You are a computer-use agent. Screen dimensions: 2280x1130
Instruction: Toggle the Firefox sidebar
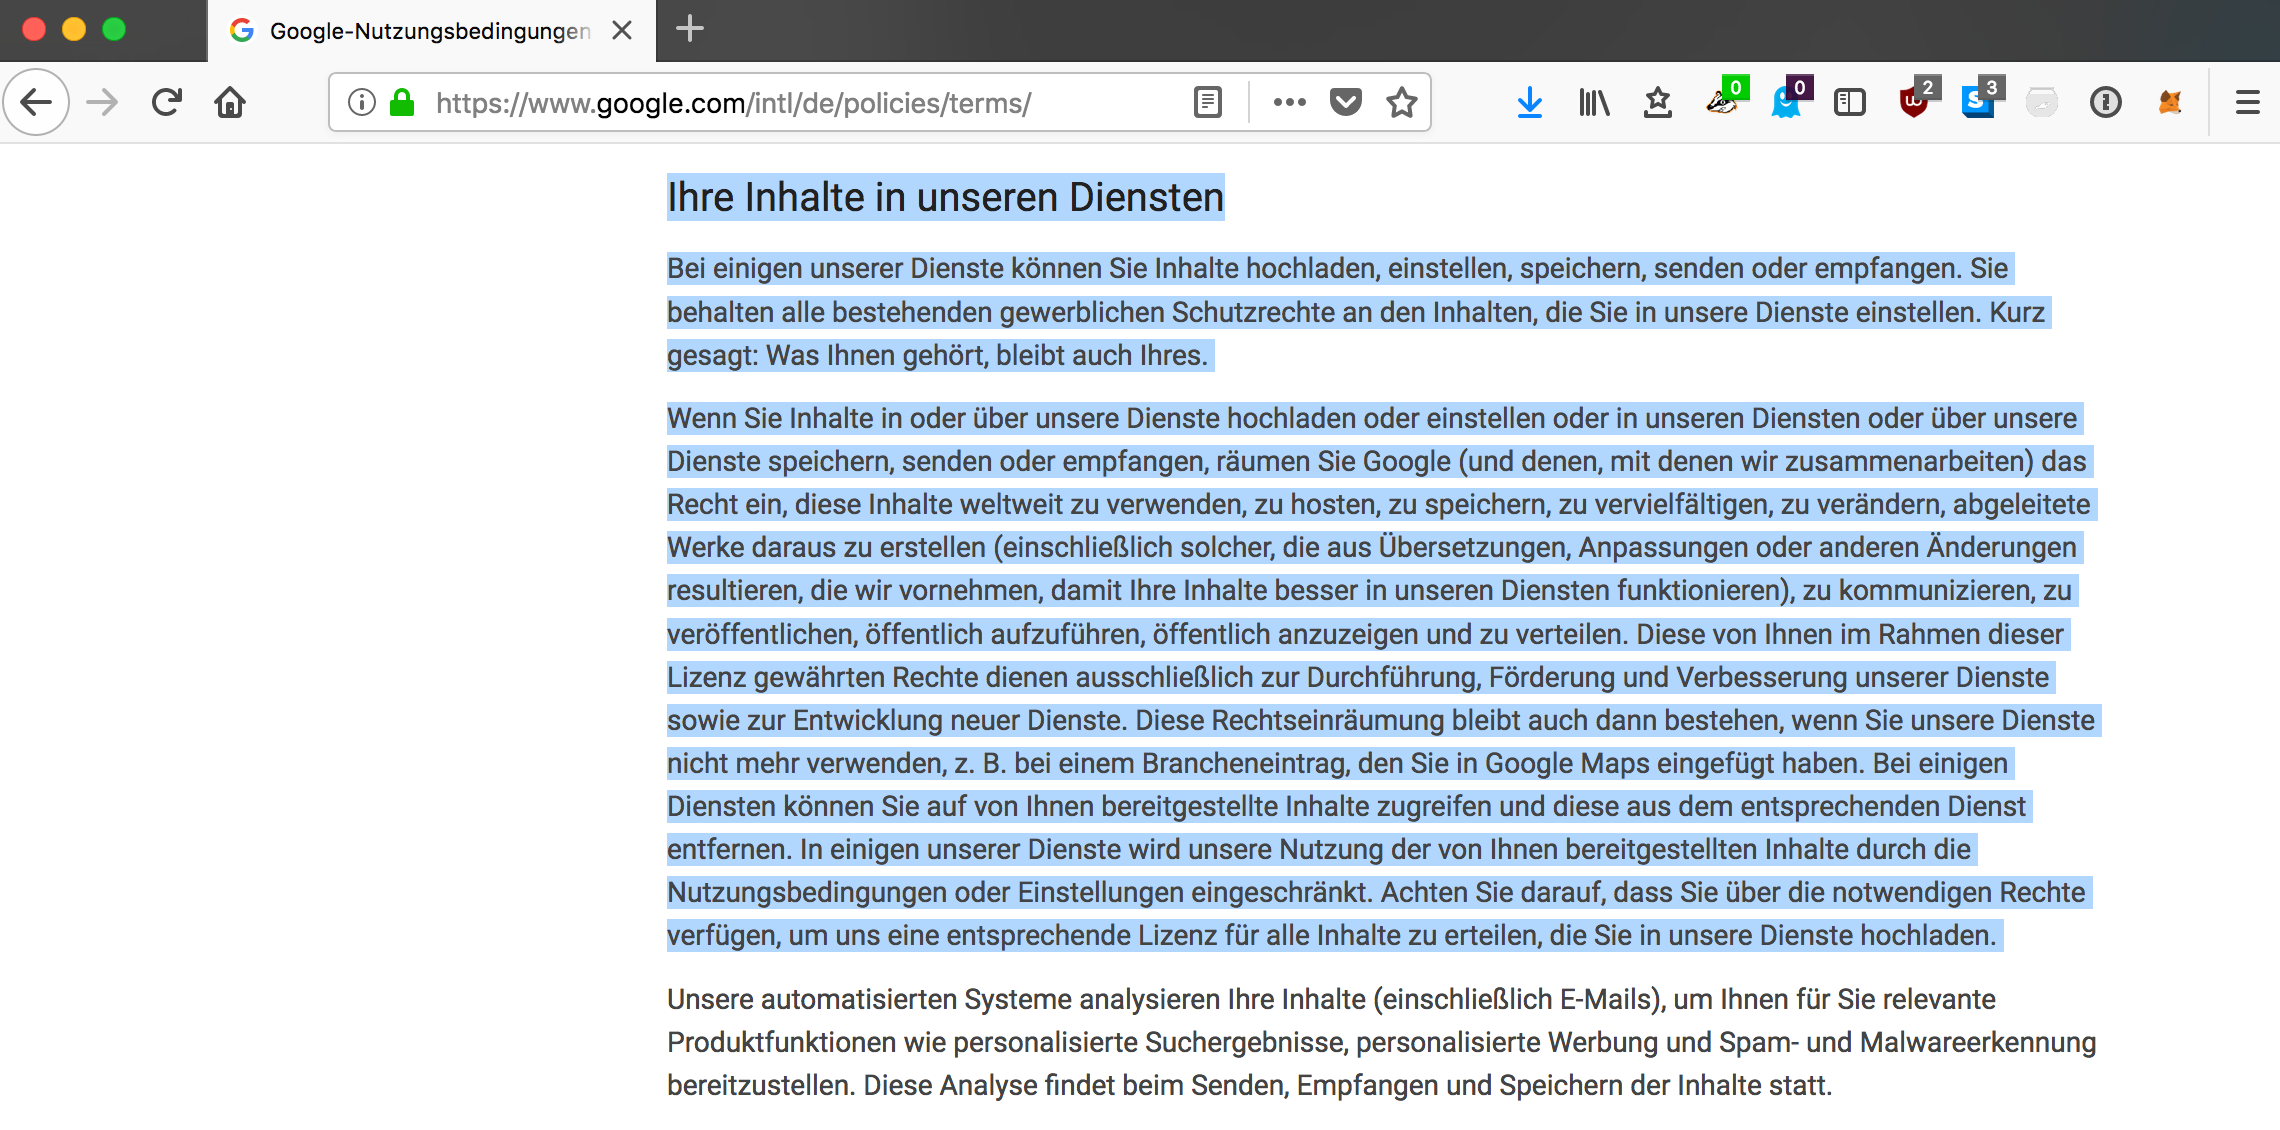click(x=1850, y=102)
